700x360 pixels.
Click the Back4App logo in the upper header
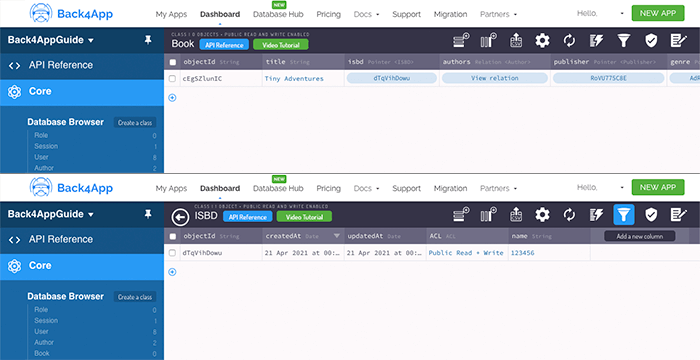(x=71, y=13)
